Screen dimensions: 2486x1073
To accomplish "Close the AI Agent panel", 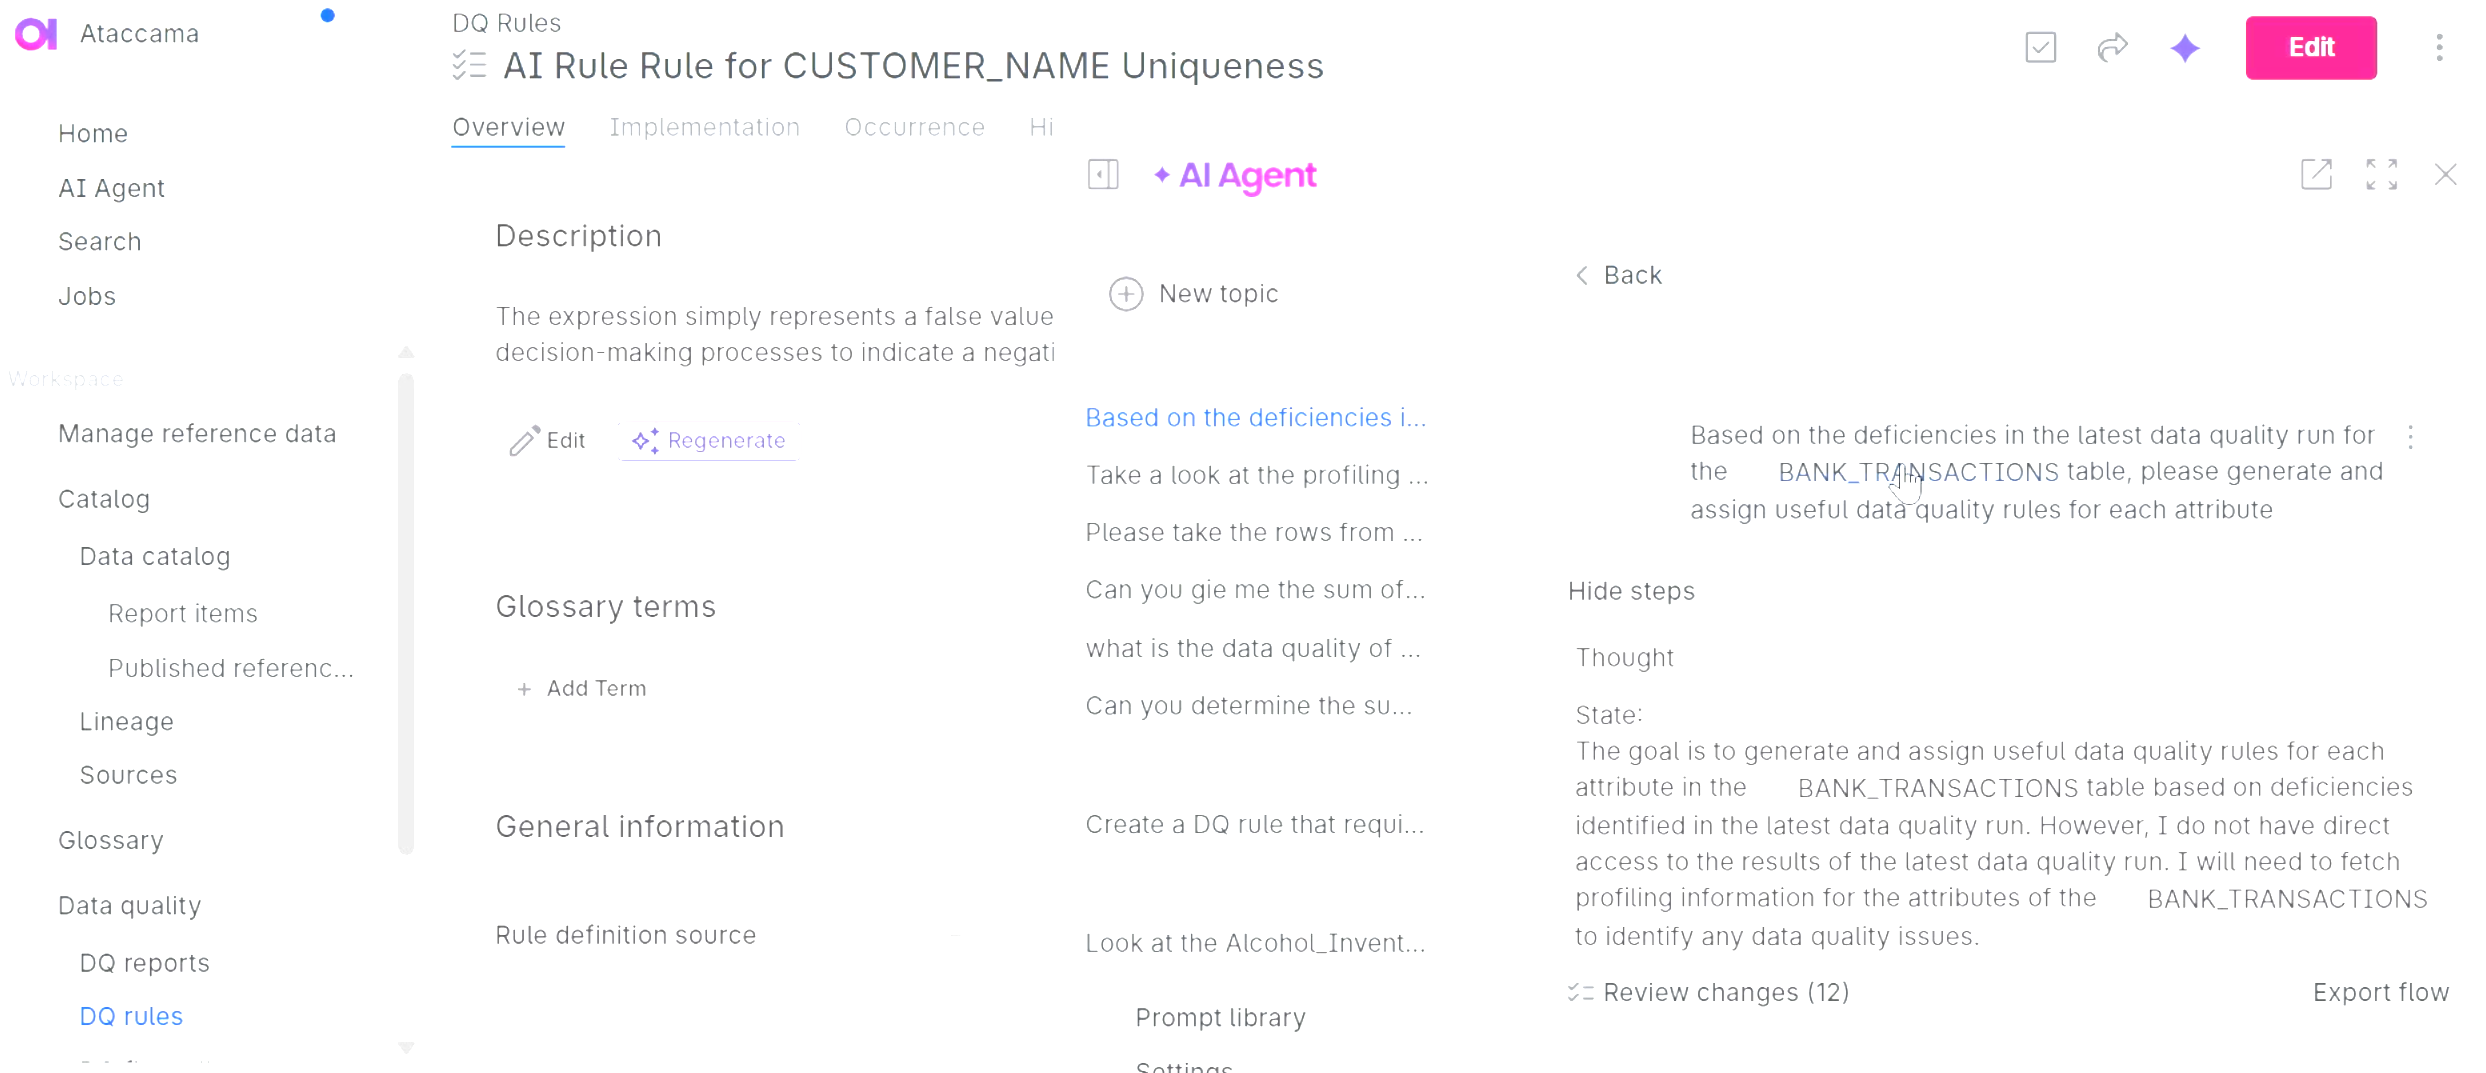I will tap(2445, 174).
